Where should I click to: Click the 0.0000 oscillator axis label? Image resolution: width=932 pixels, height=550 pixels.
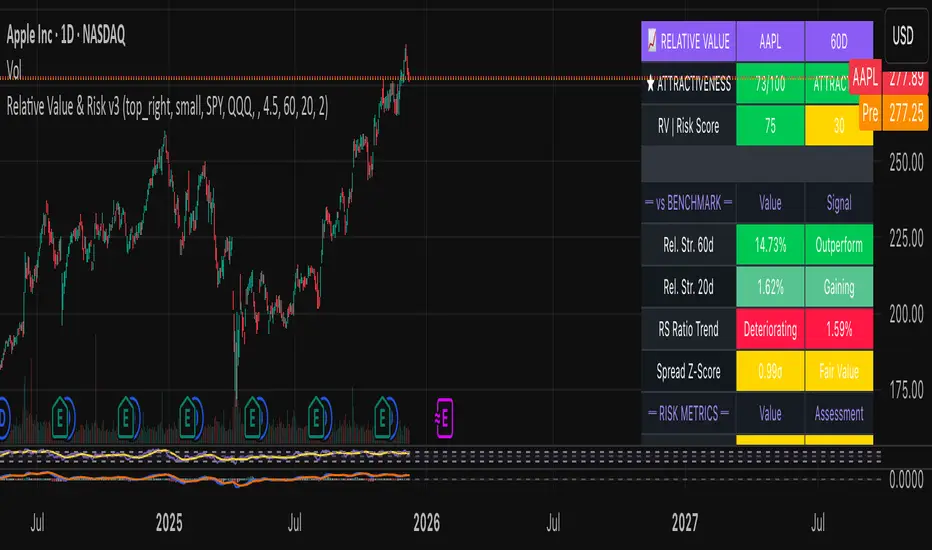coord(906,479)
